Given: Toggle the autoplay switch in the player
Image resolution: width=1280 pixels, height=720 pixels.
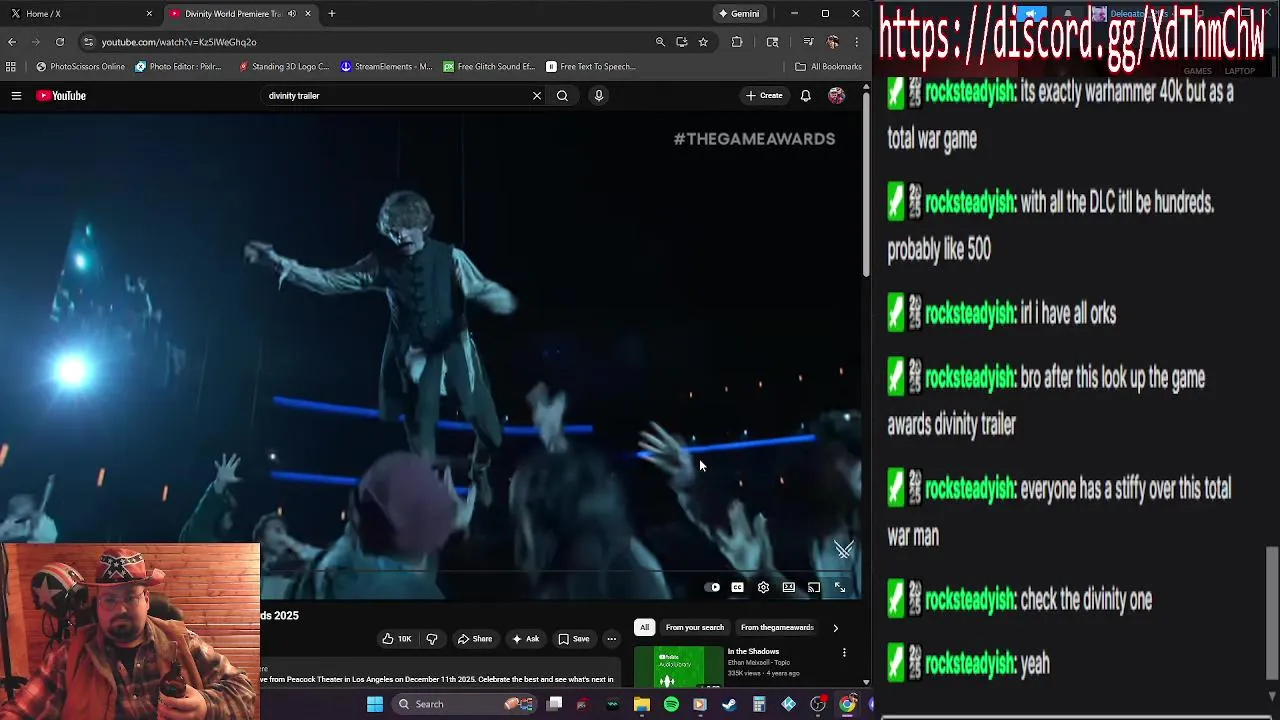Looking at the screenshot, I should (x=712, y=588).
